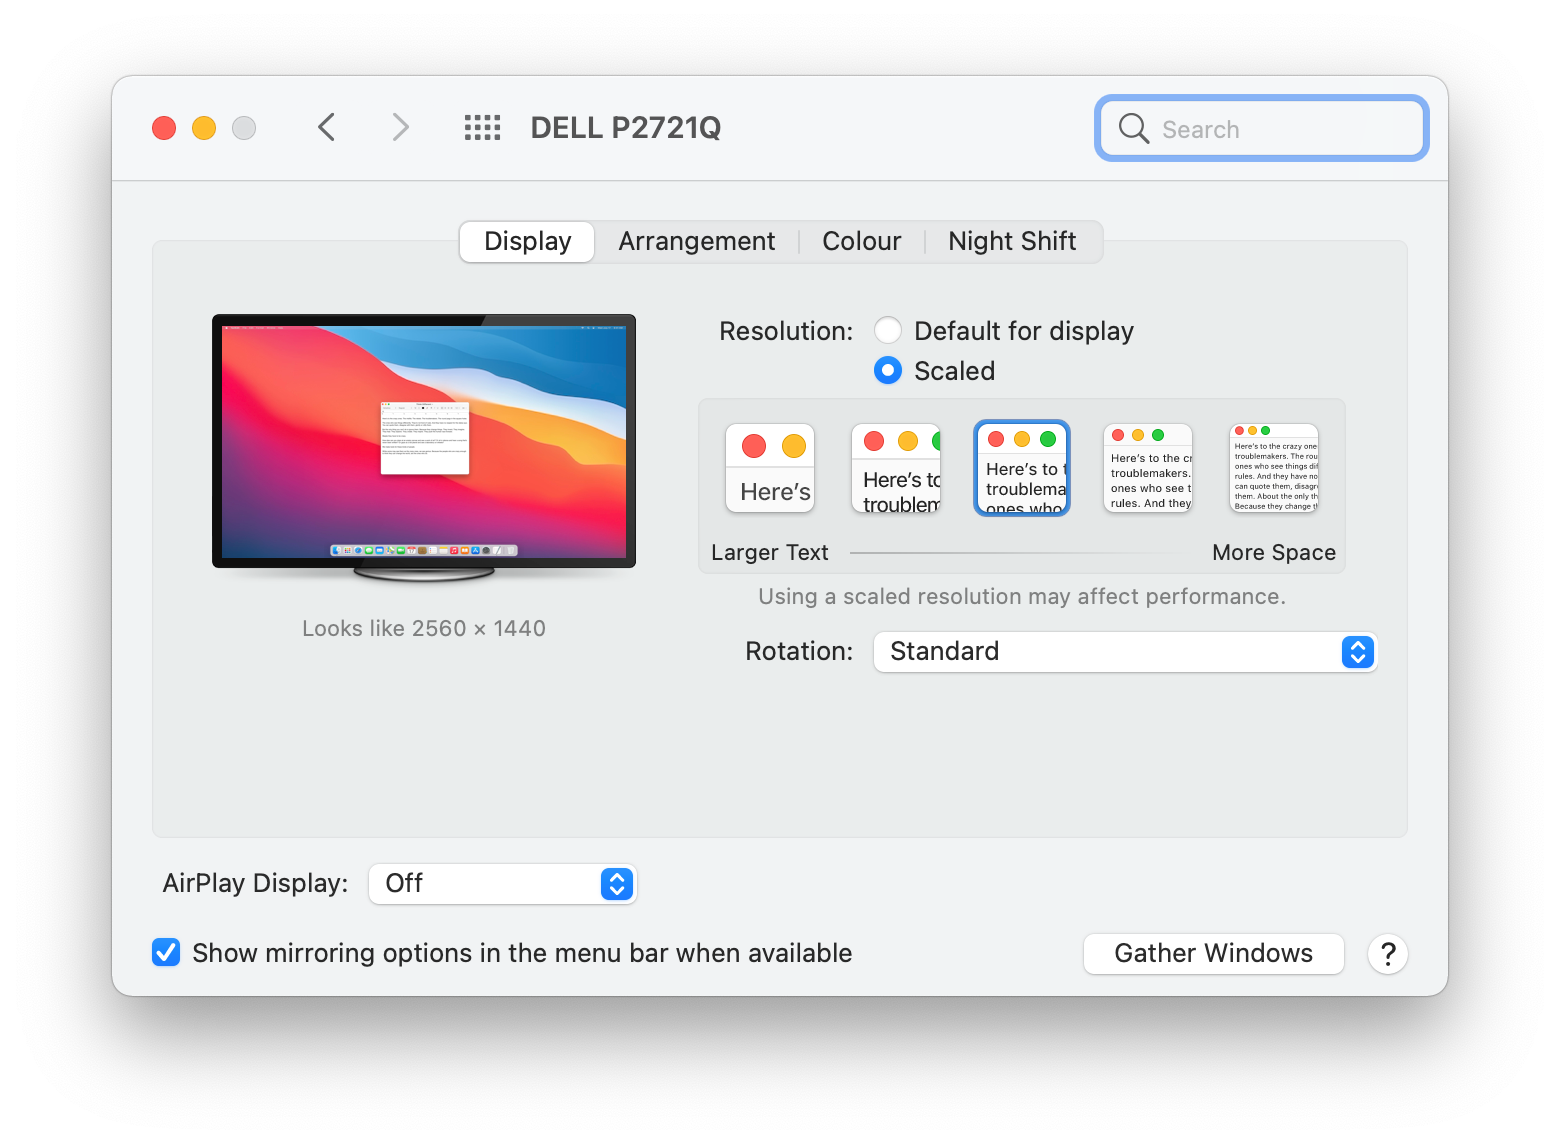Select the Larger Text scaling option
Screen dimensions: 1560x1144
click(x=769, y=468)
